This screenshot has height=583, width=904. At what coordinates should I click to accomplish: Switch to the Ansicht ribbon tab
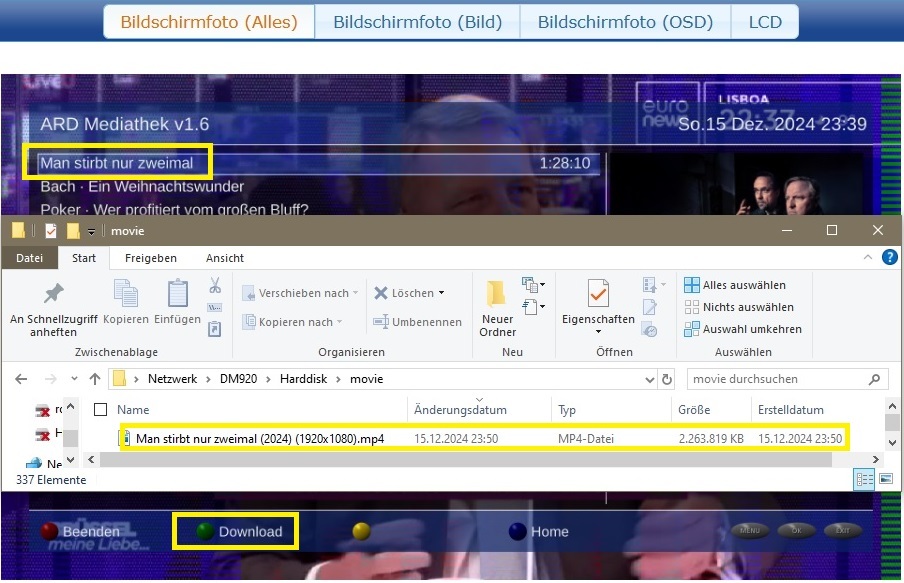coord(225,258)
